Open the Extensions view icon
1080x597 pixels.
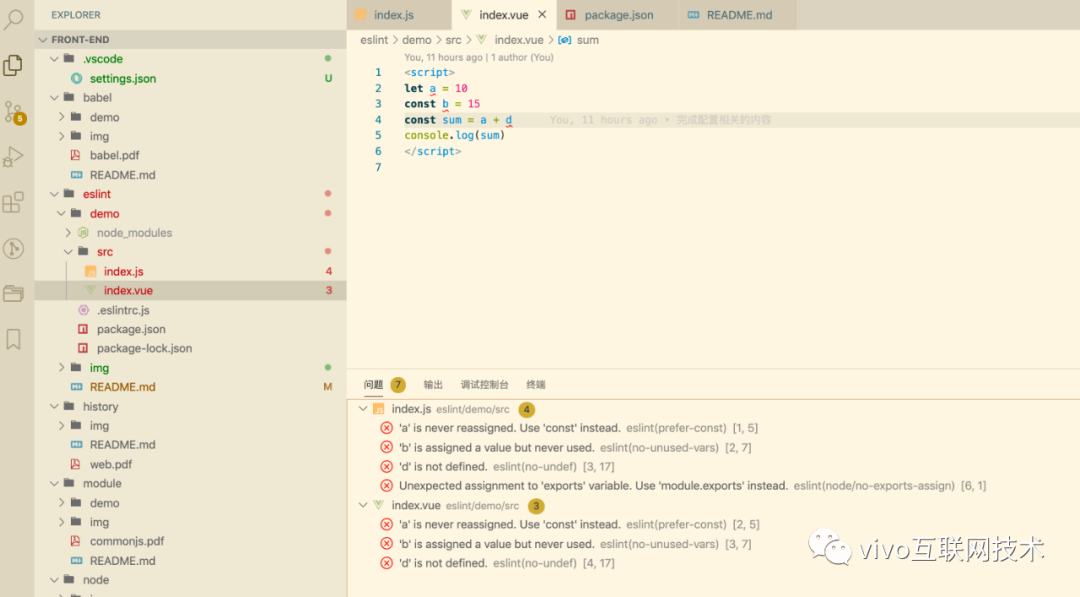click(13, 202)
